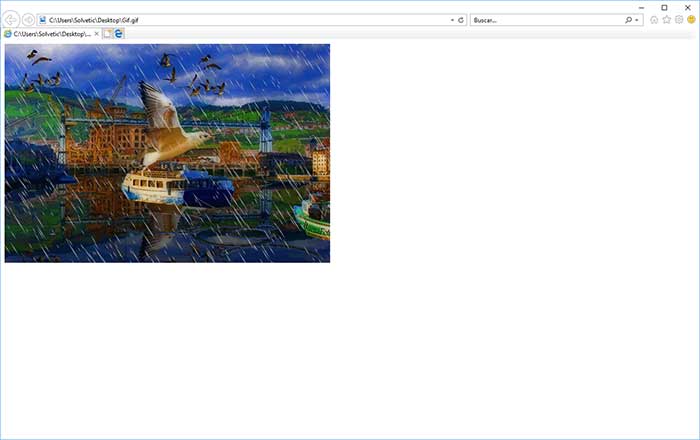Expand the search provider dropdown arrow

[x=637, y=20]
